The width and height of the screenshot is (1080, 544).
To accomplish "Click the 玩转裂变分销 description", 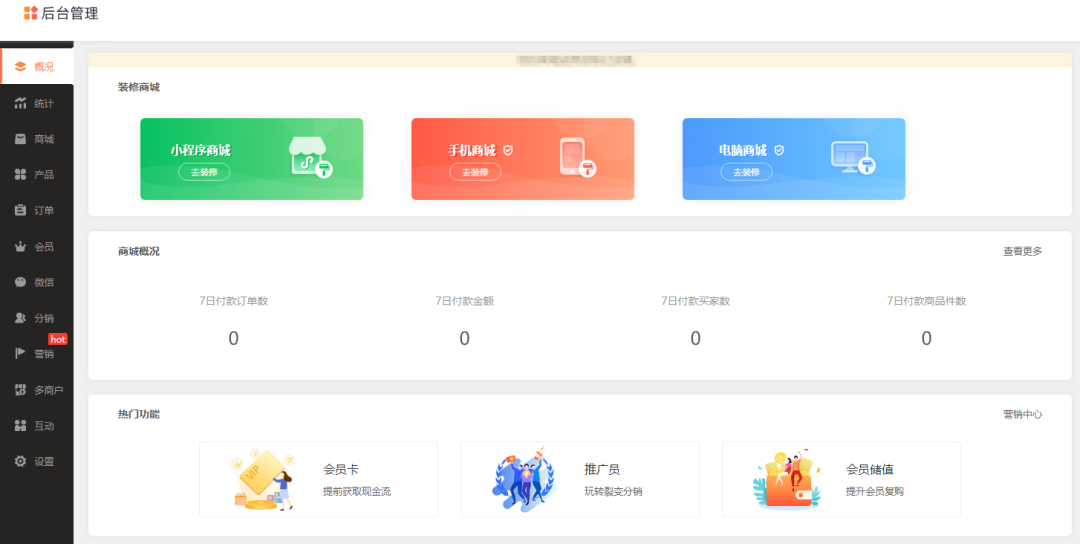I will click(x=613, y=492).
